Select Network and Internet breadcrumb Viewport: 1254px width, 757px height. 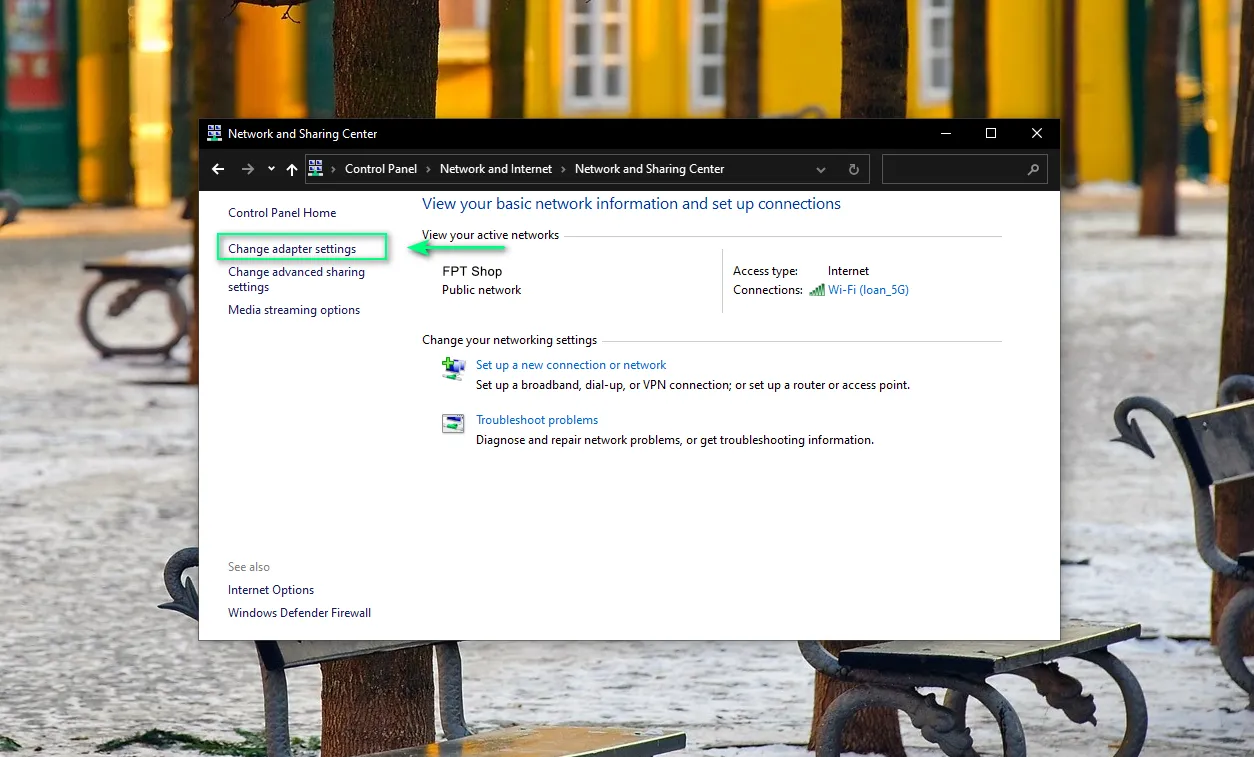[x=495, y=169]
